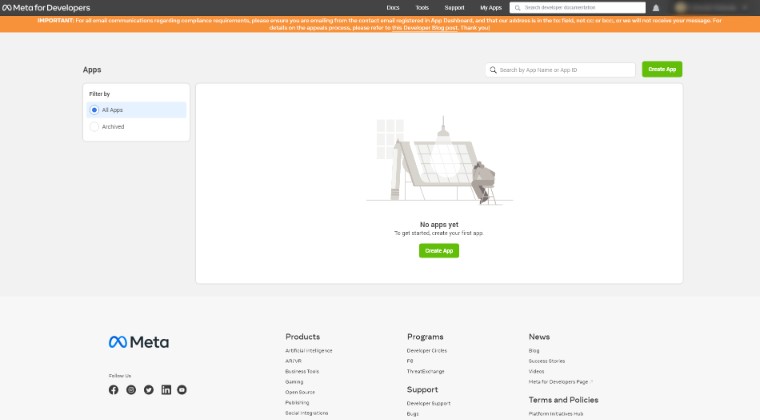Open the YouTube social icon in footer

click(182, 389)
